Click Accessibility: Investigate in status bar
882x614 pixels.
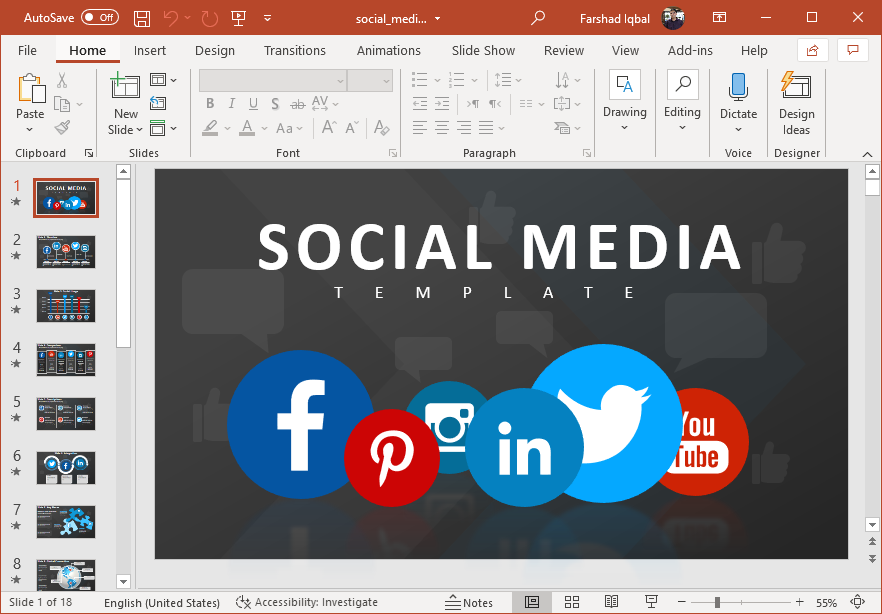point(307,602)
